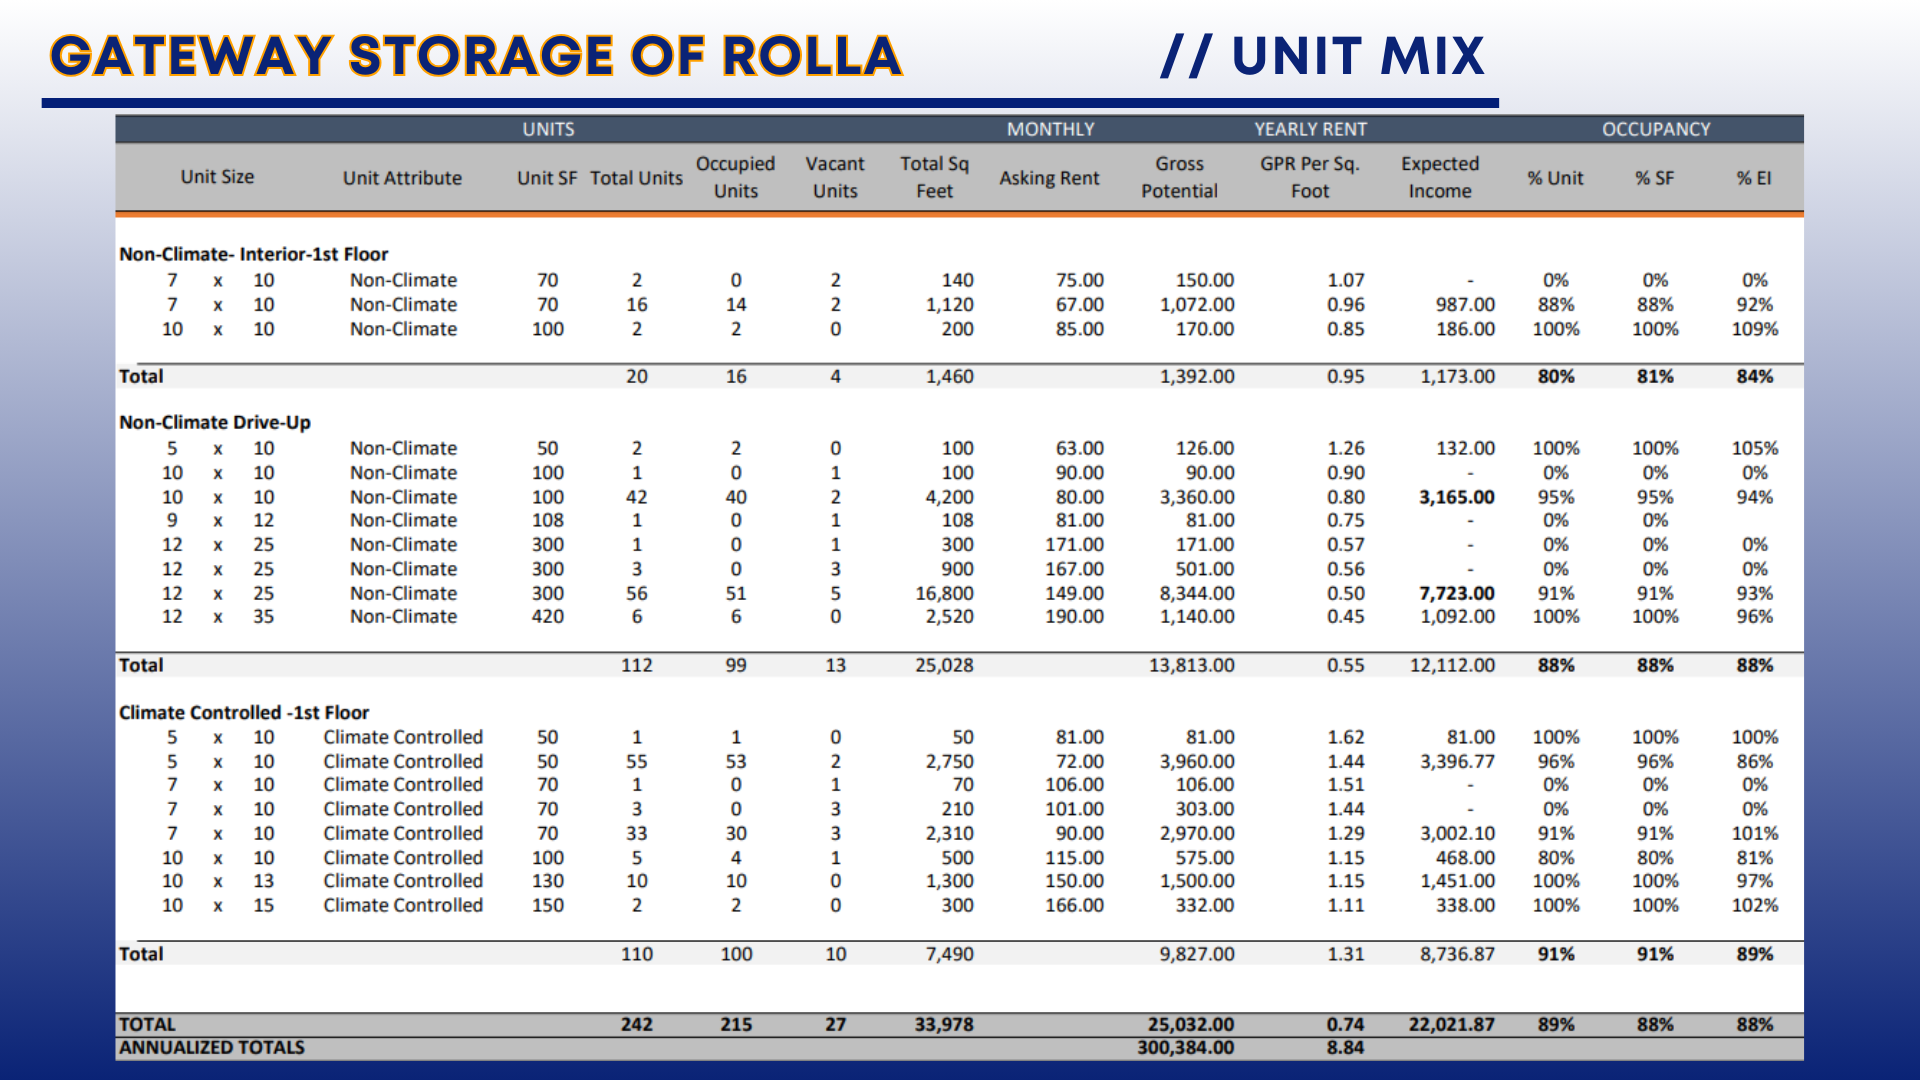This screenshot has height=1080, width=1920.
Task: Select Drive-Up total gross potential '13,813.00'
Action: click(x=1191, y=665)
